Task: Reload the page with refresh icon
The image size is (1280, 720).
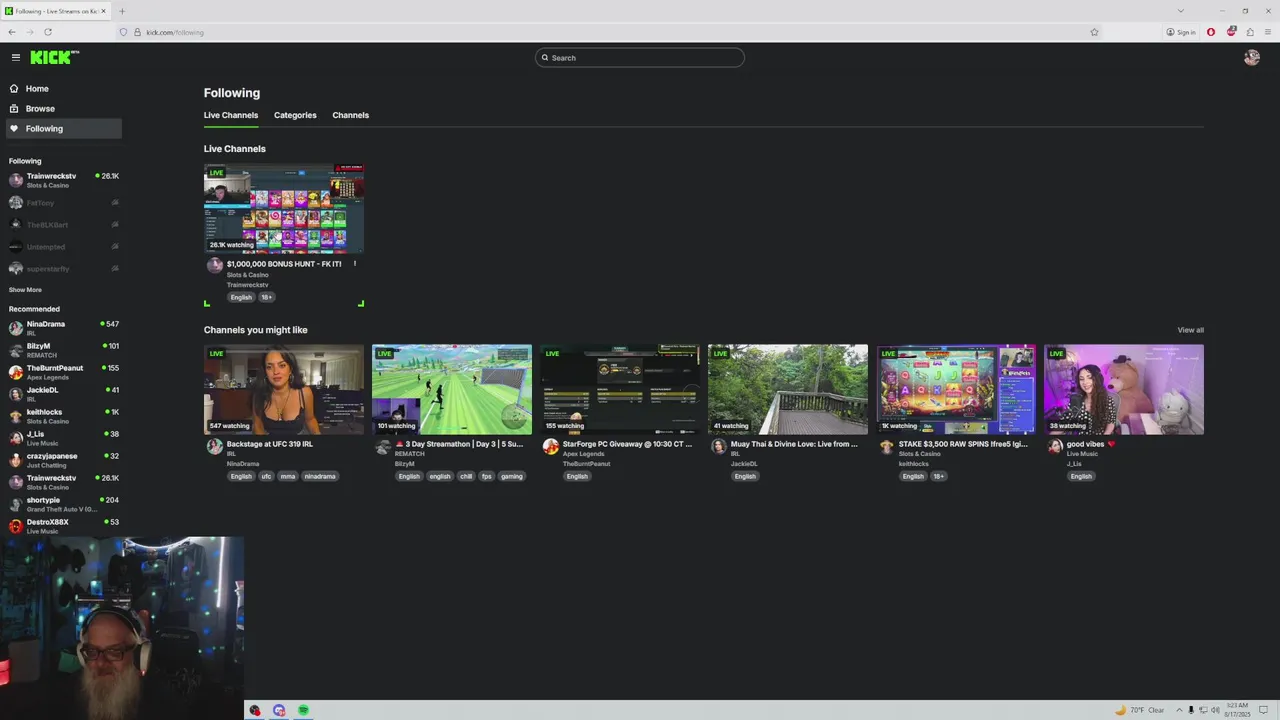Action: tap(47, 32)
